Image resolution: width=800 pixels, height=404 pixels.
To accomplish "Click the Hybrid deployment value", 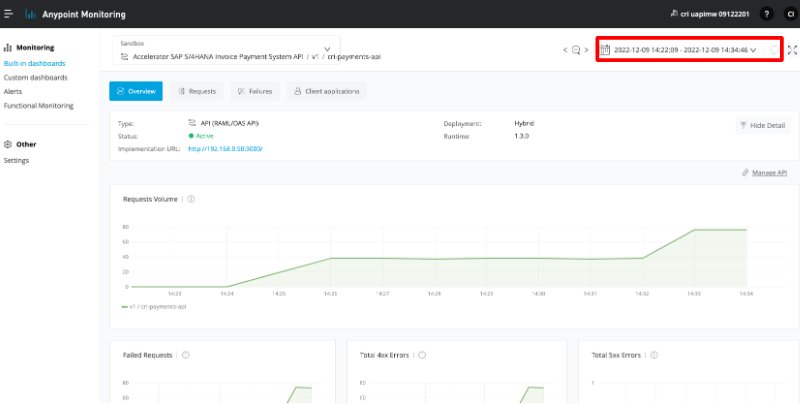I will coord(524,123).
